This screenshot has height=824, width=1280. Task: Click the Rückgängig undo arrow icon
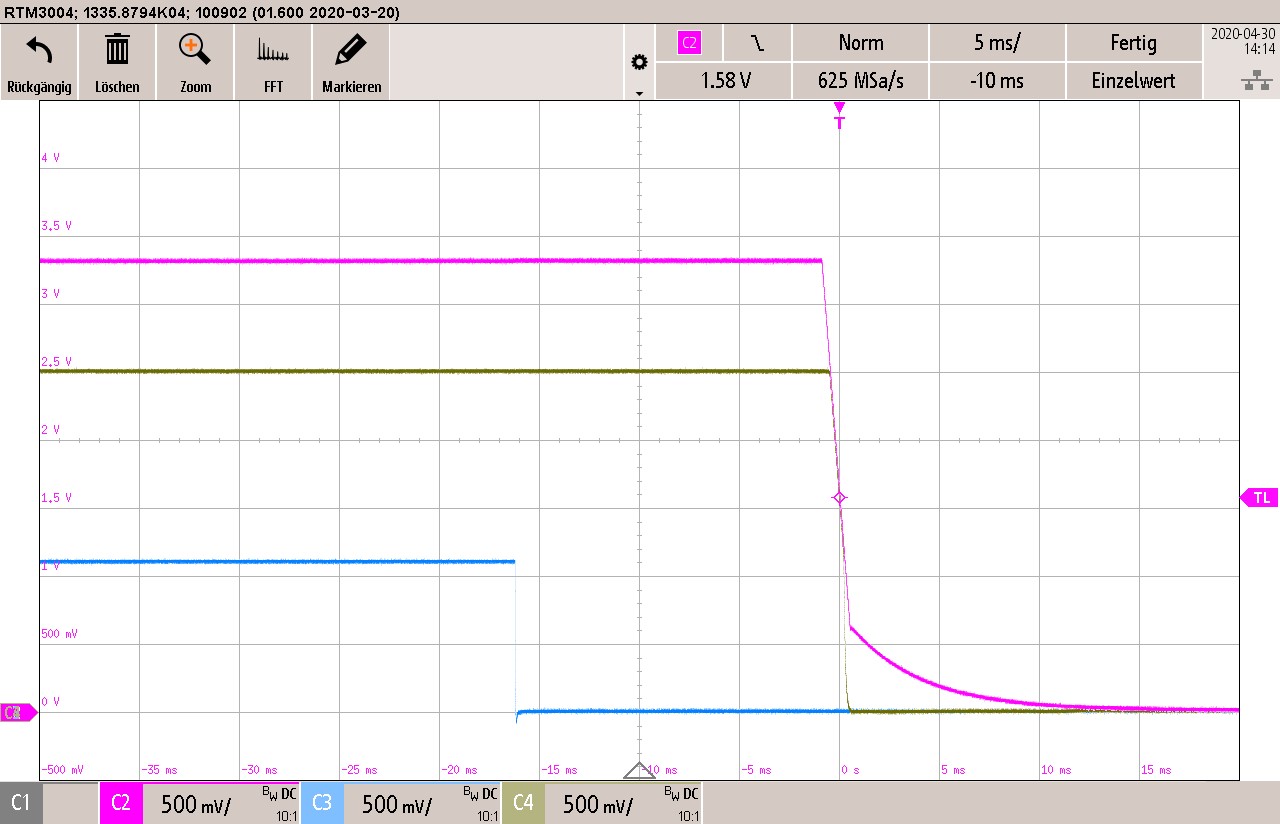[39, 49]
